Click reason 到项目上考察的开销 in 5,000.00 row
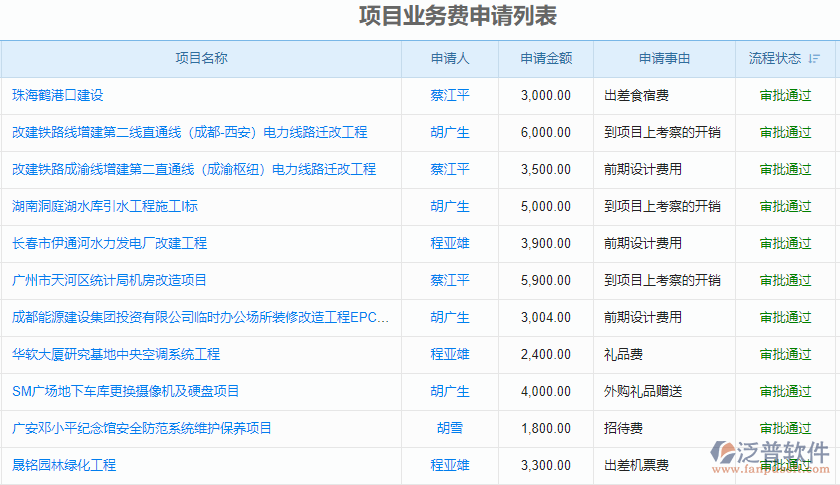 [x=662, y=206]
